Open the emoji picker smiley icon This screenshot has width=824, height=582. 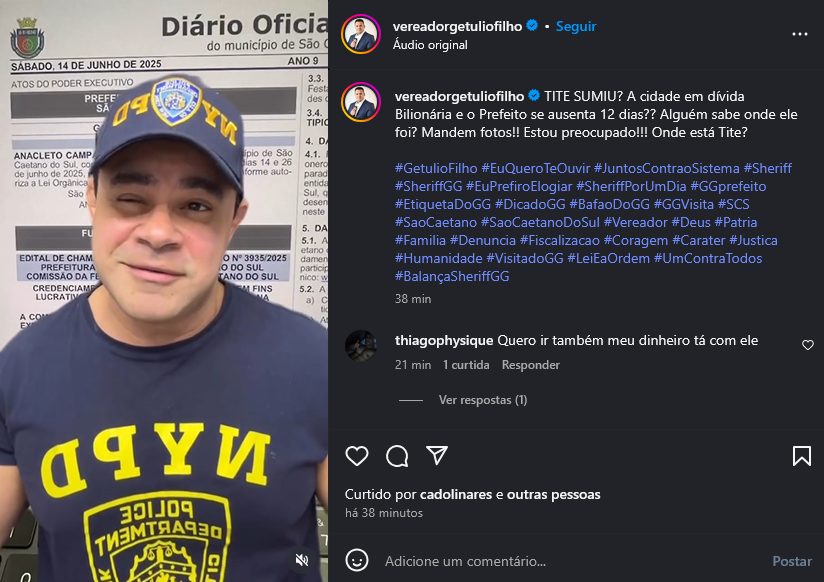click(357, 560)
